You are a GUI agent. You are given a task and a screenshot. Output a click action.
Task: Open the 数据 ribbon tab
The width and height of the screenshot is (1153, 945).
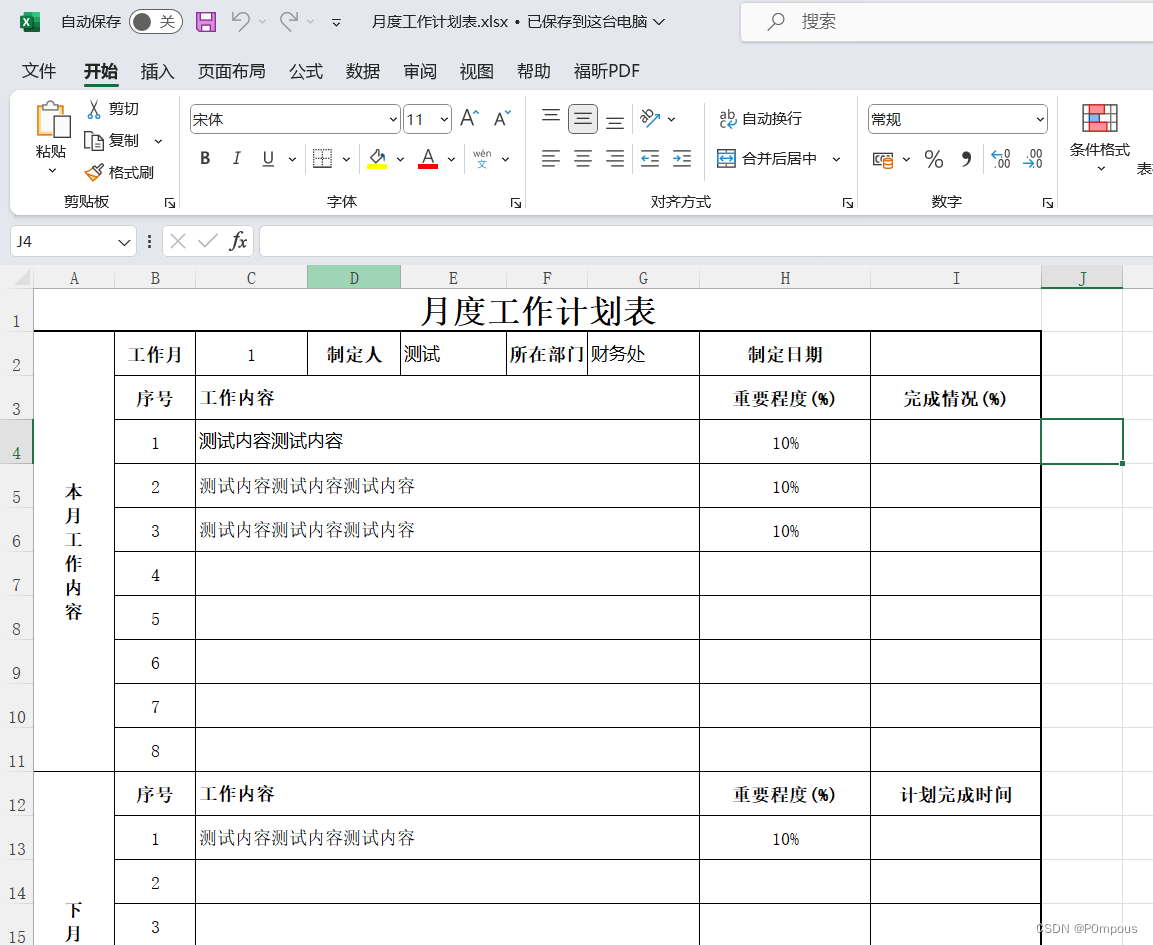click(x=362, y=71)
